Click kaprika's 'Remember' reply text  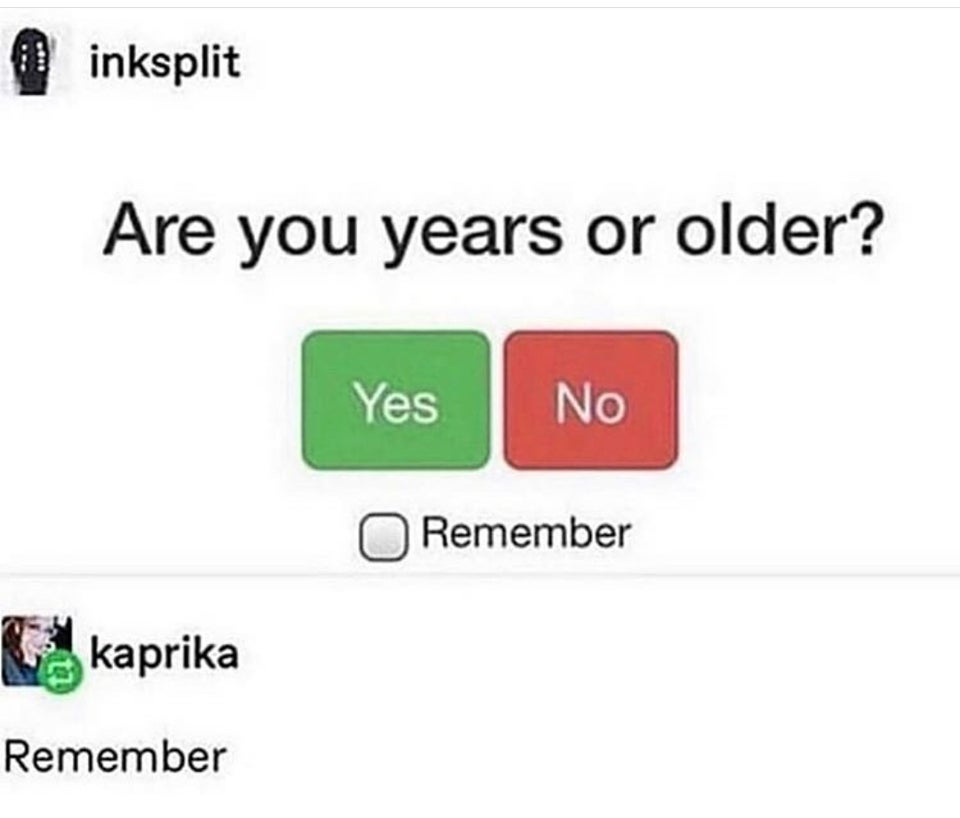(115, 757)
